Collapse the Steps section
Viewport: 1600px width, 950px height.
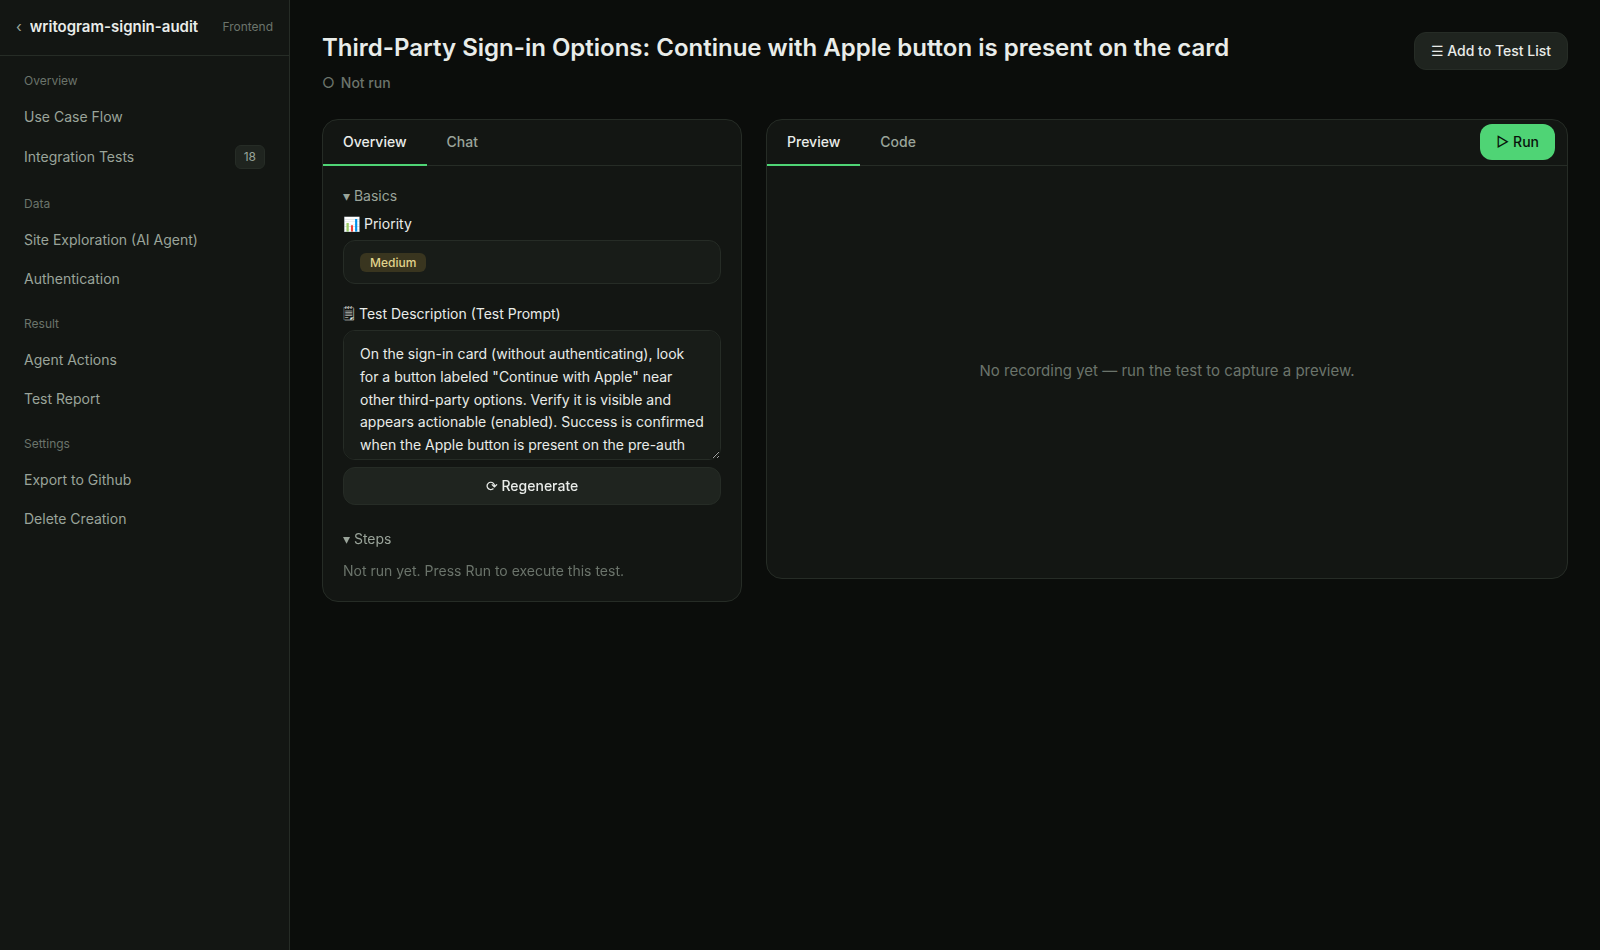click(x=367, y=539)
